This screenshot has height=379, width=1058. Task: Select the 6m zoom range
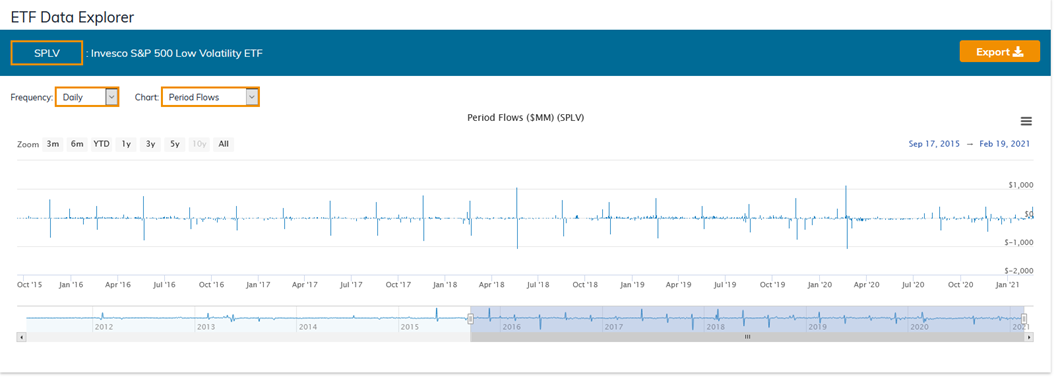tap(78, 144)
